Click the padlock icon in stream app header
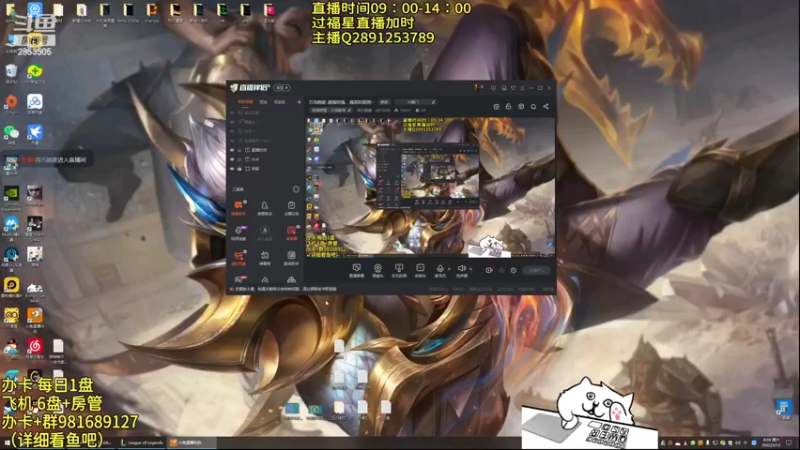 (508, 107)
